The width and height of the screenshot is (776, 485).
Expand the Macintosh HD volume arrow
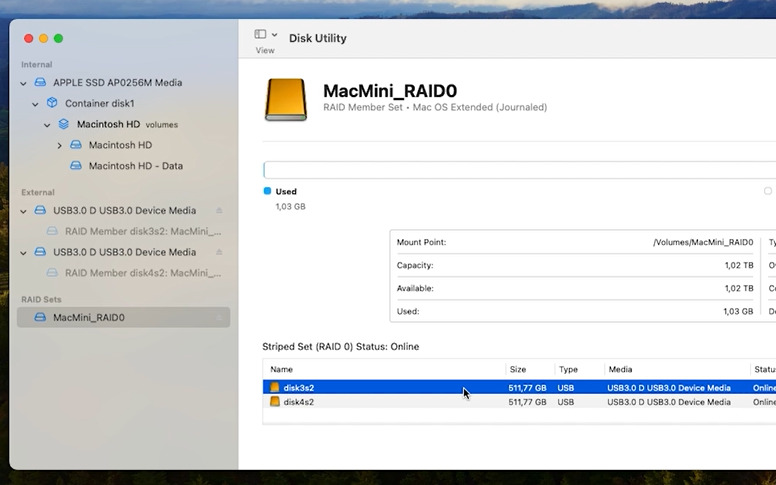click(59, 146)
